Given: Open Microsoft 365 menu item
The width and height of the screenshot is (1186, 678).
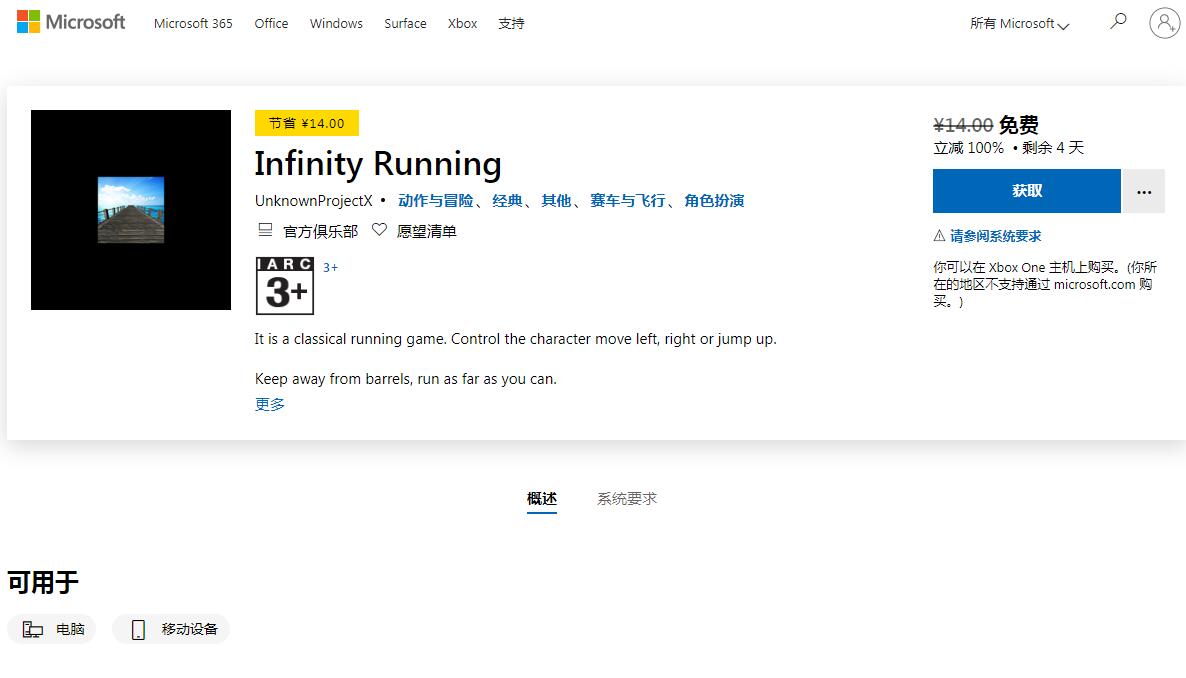Looking at the screenshot, I should pos(193,23).
